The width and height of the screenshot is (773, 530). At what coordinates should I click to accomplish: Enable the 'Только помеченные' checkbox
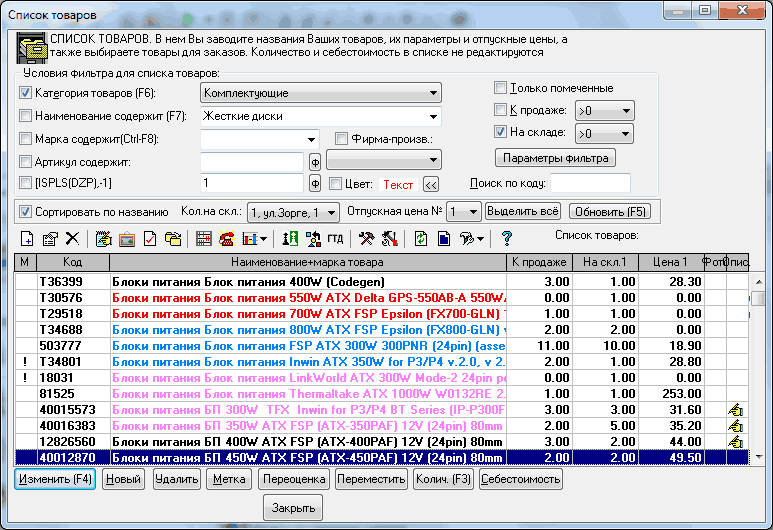point(501,88)
